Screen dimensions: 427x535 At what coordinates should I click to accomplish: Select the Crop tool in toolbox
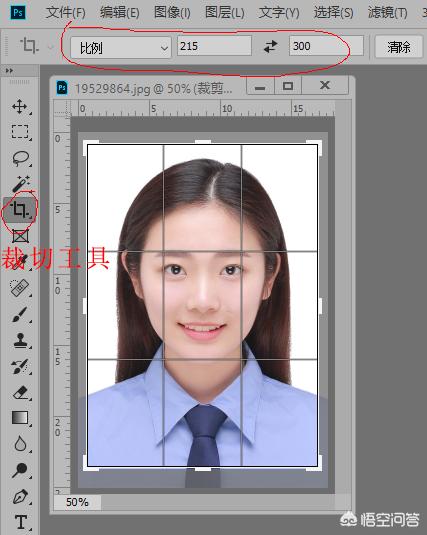tap(19, 209)
